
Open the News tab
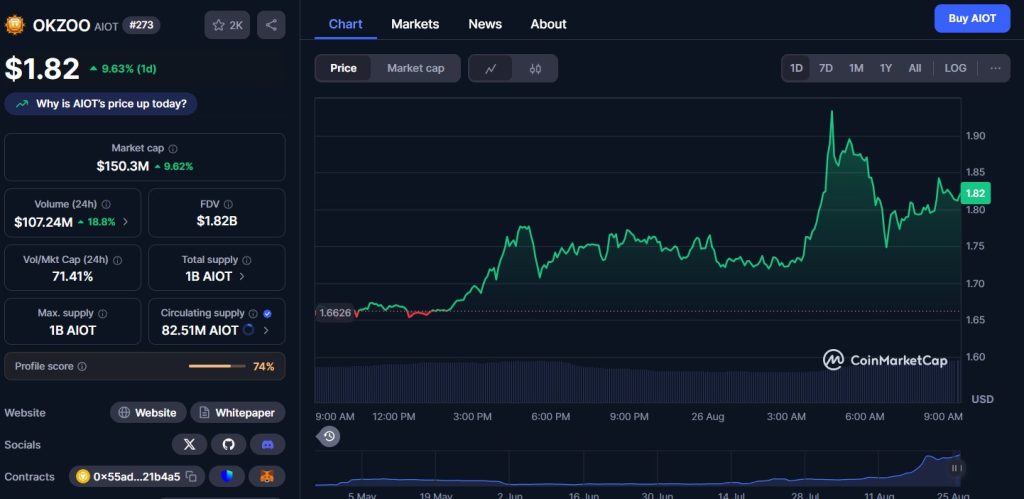click(485, 24)
